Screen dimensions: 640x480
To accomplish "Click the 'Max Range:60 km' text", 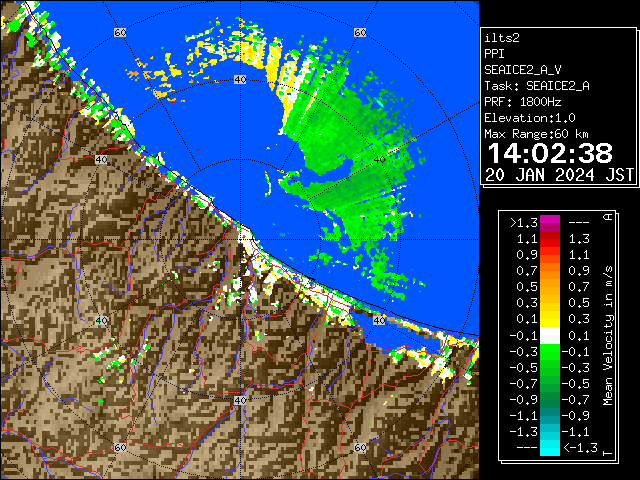I will 536,134.
